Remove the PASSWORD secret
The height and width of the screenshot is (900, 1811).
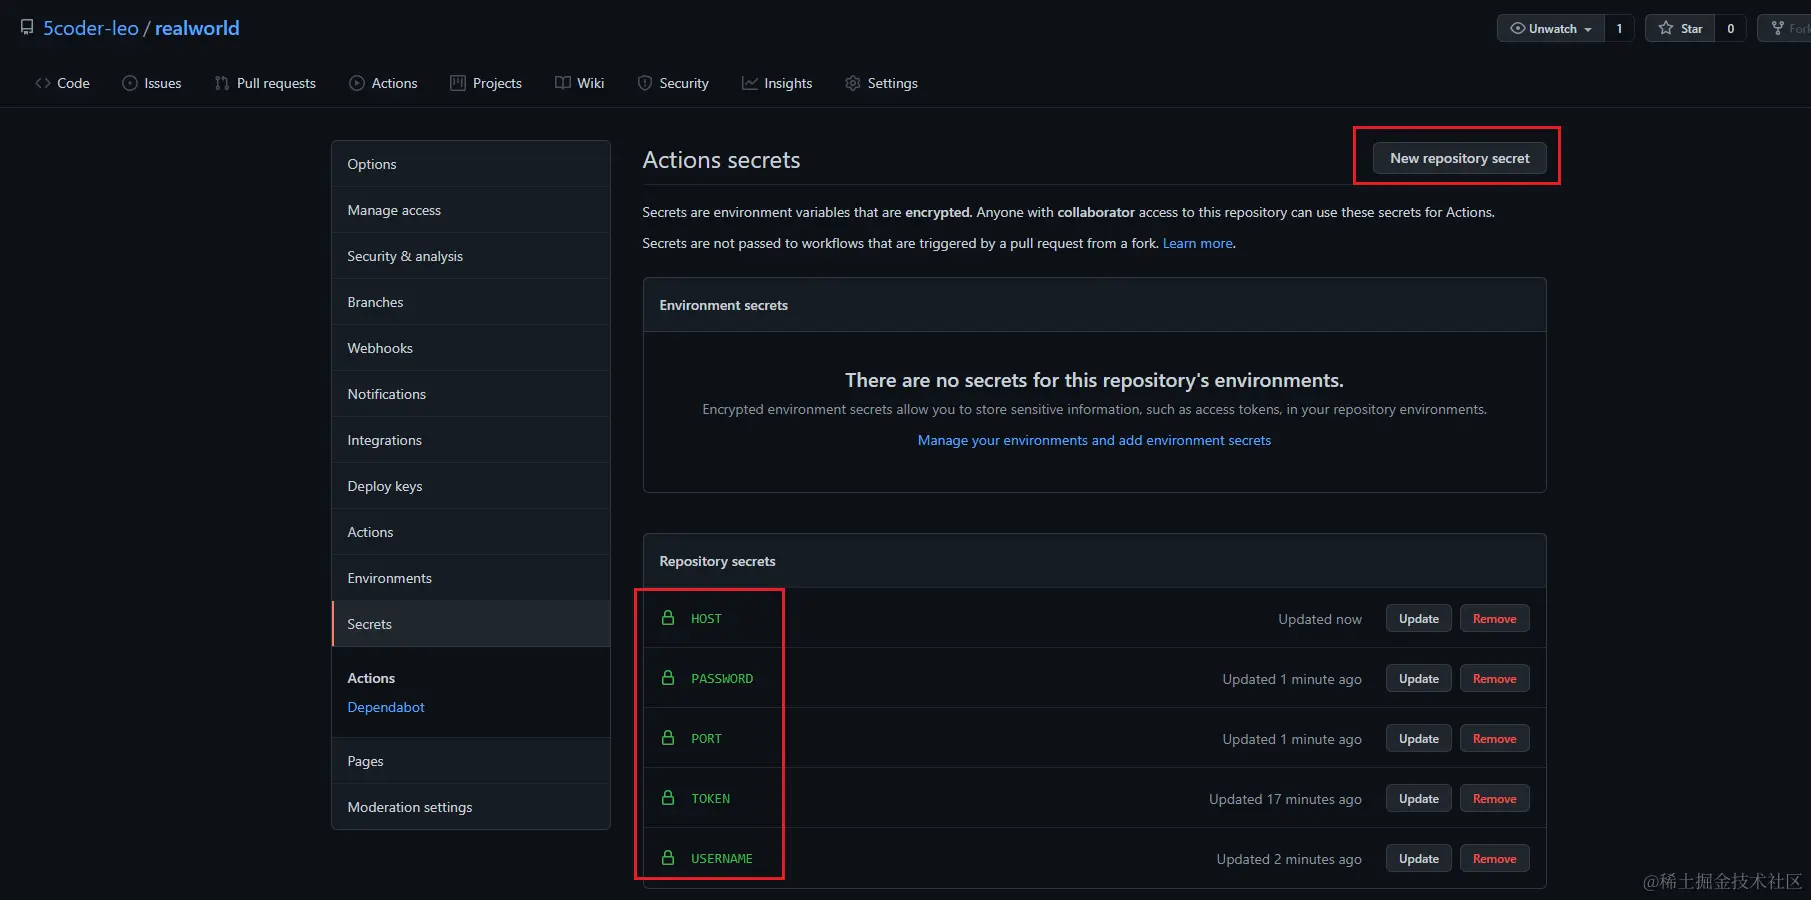click(x=1494, y=679)
